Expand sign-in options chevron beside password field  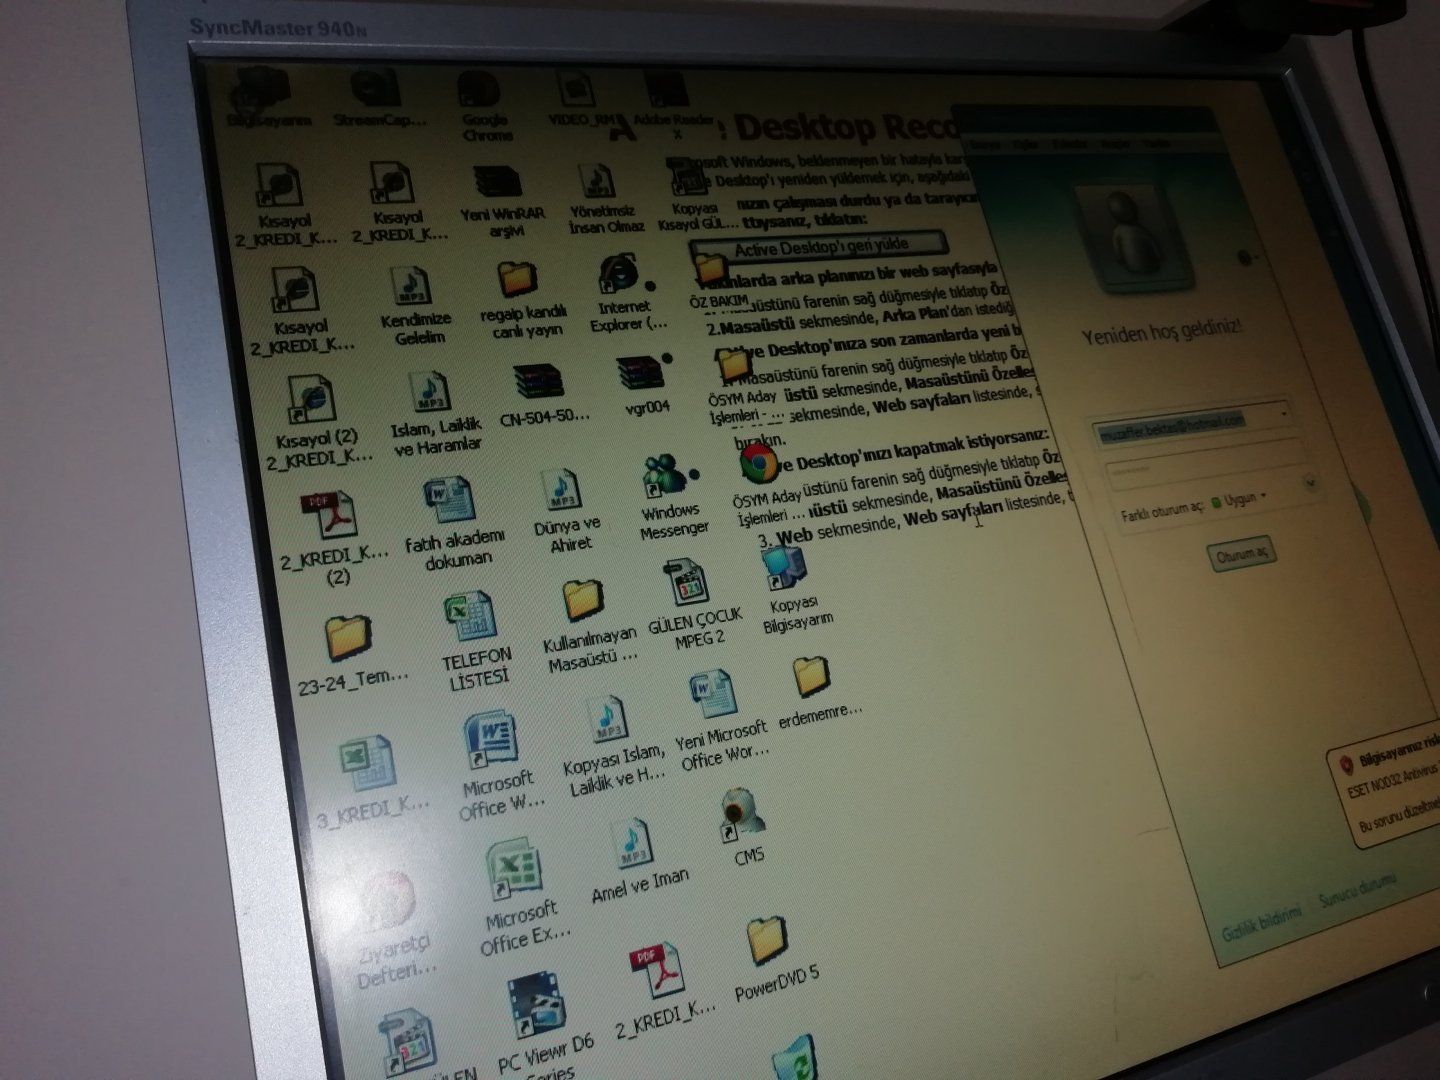tap(1310, 485)
